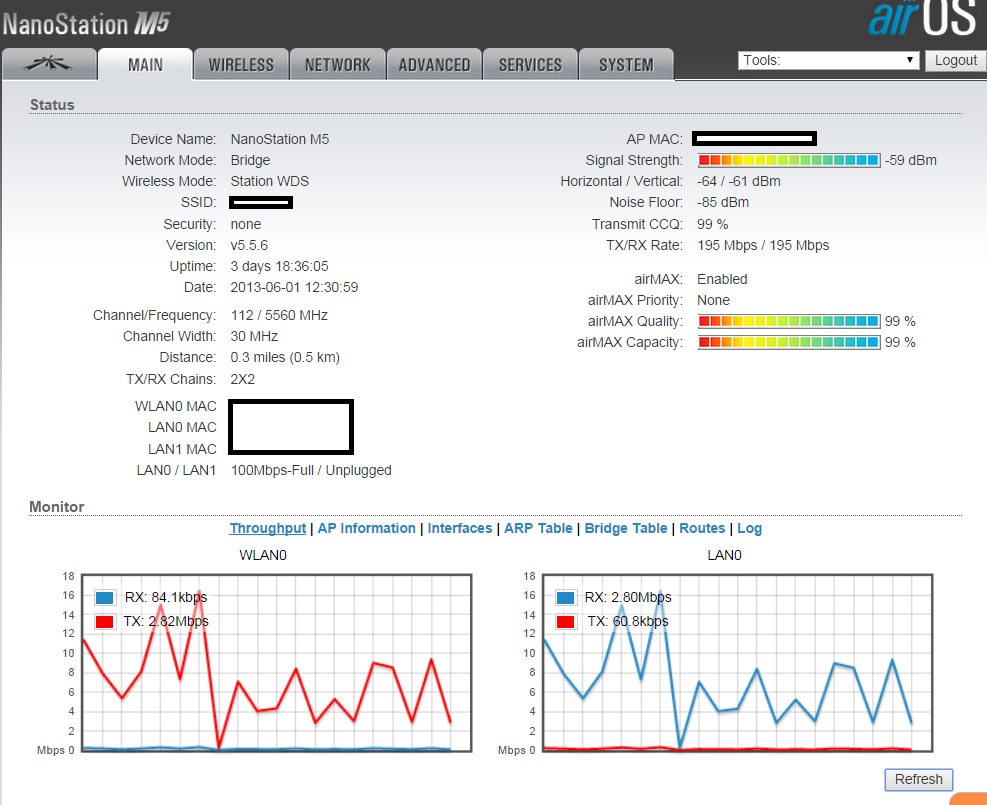987x805 pixels.
Task: Open the NETWORK tab
Action: pos(337,64)
